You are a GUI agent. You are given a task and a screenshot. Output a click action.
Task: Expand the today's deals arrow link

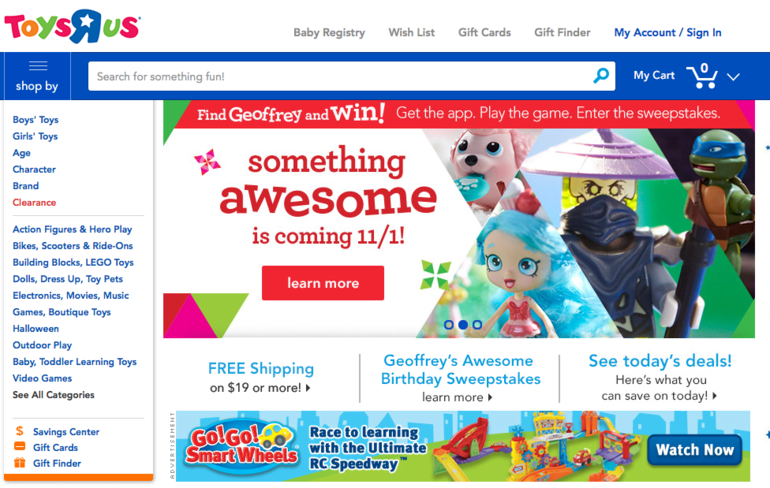point(715,396)
